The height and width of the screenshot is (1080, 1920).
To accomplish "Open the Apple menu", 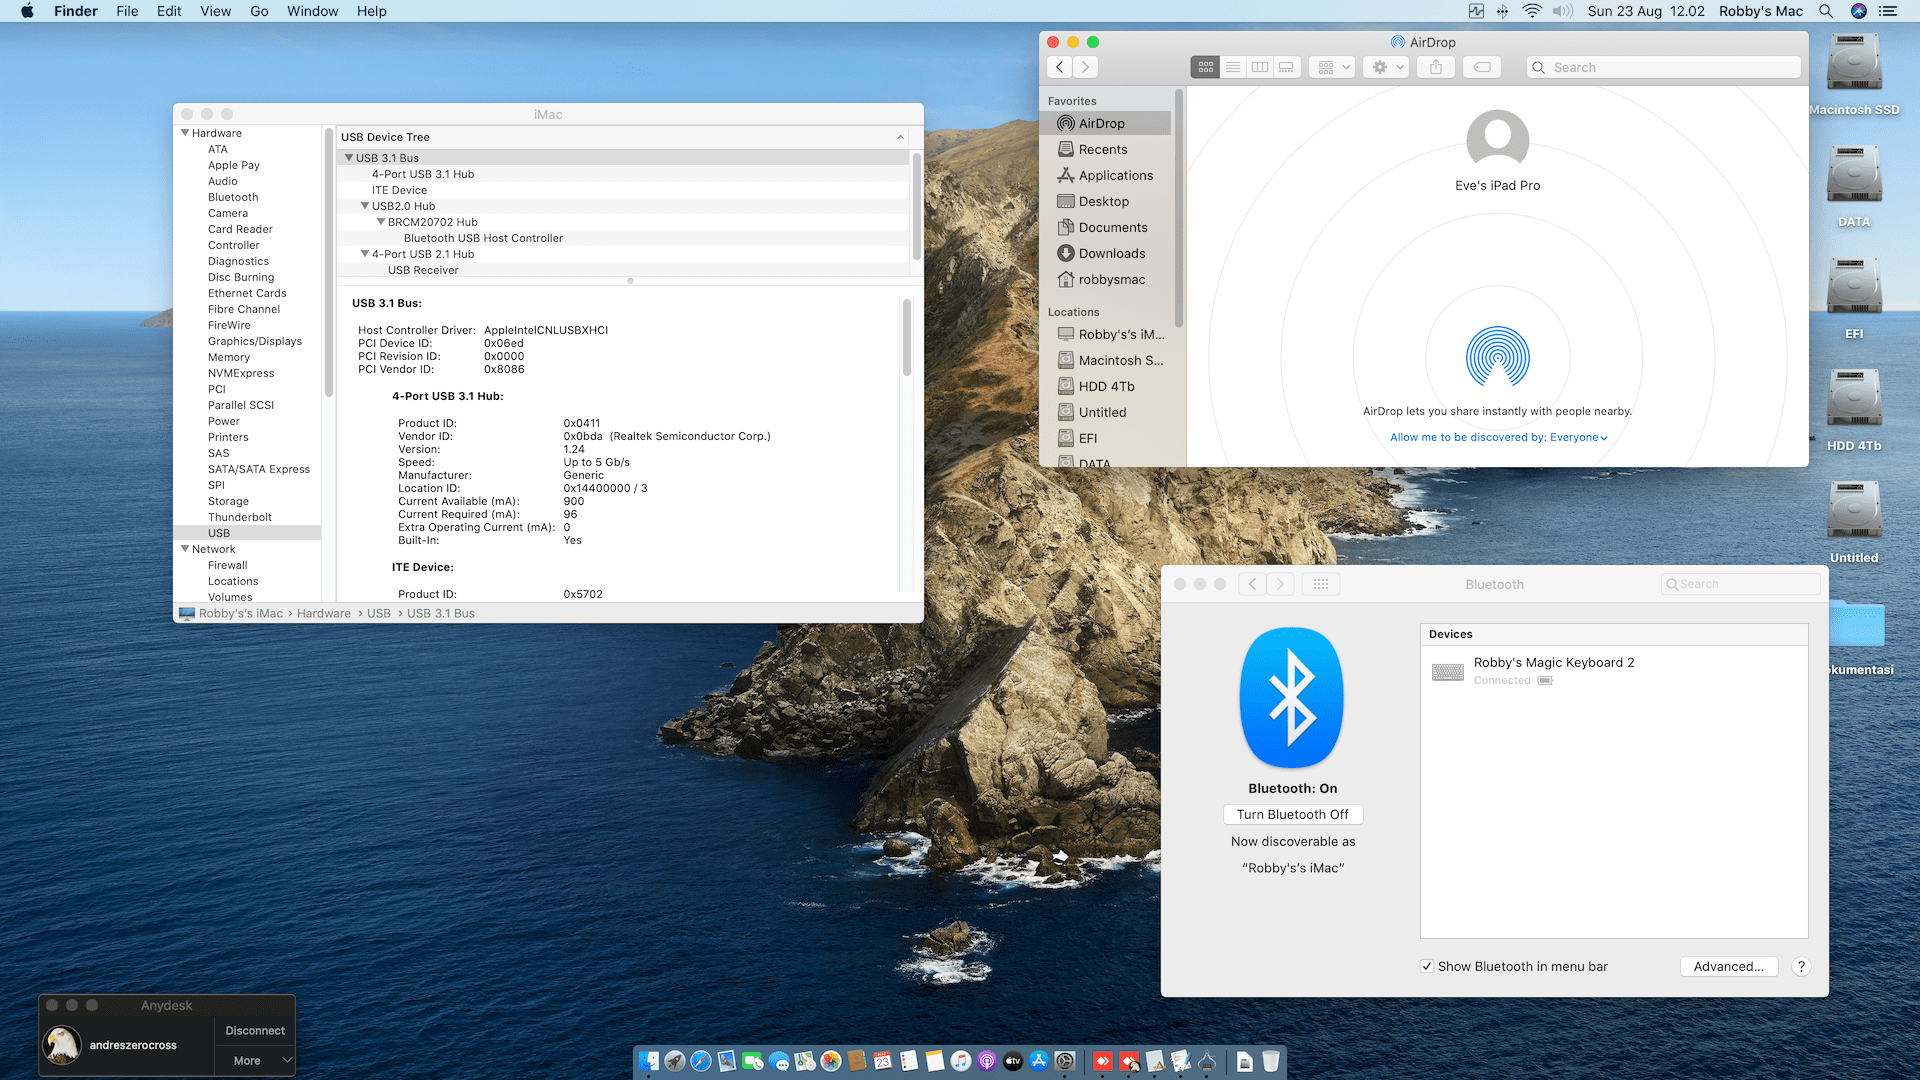I will click(x=27, y=11).
